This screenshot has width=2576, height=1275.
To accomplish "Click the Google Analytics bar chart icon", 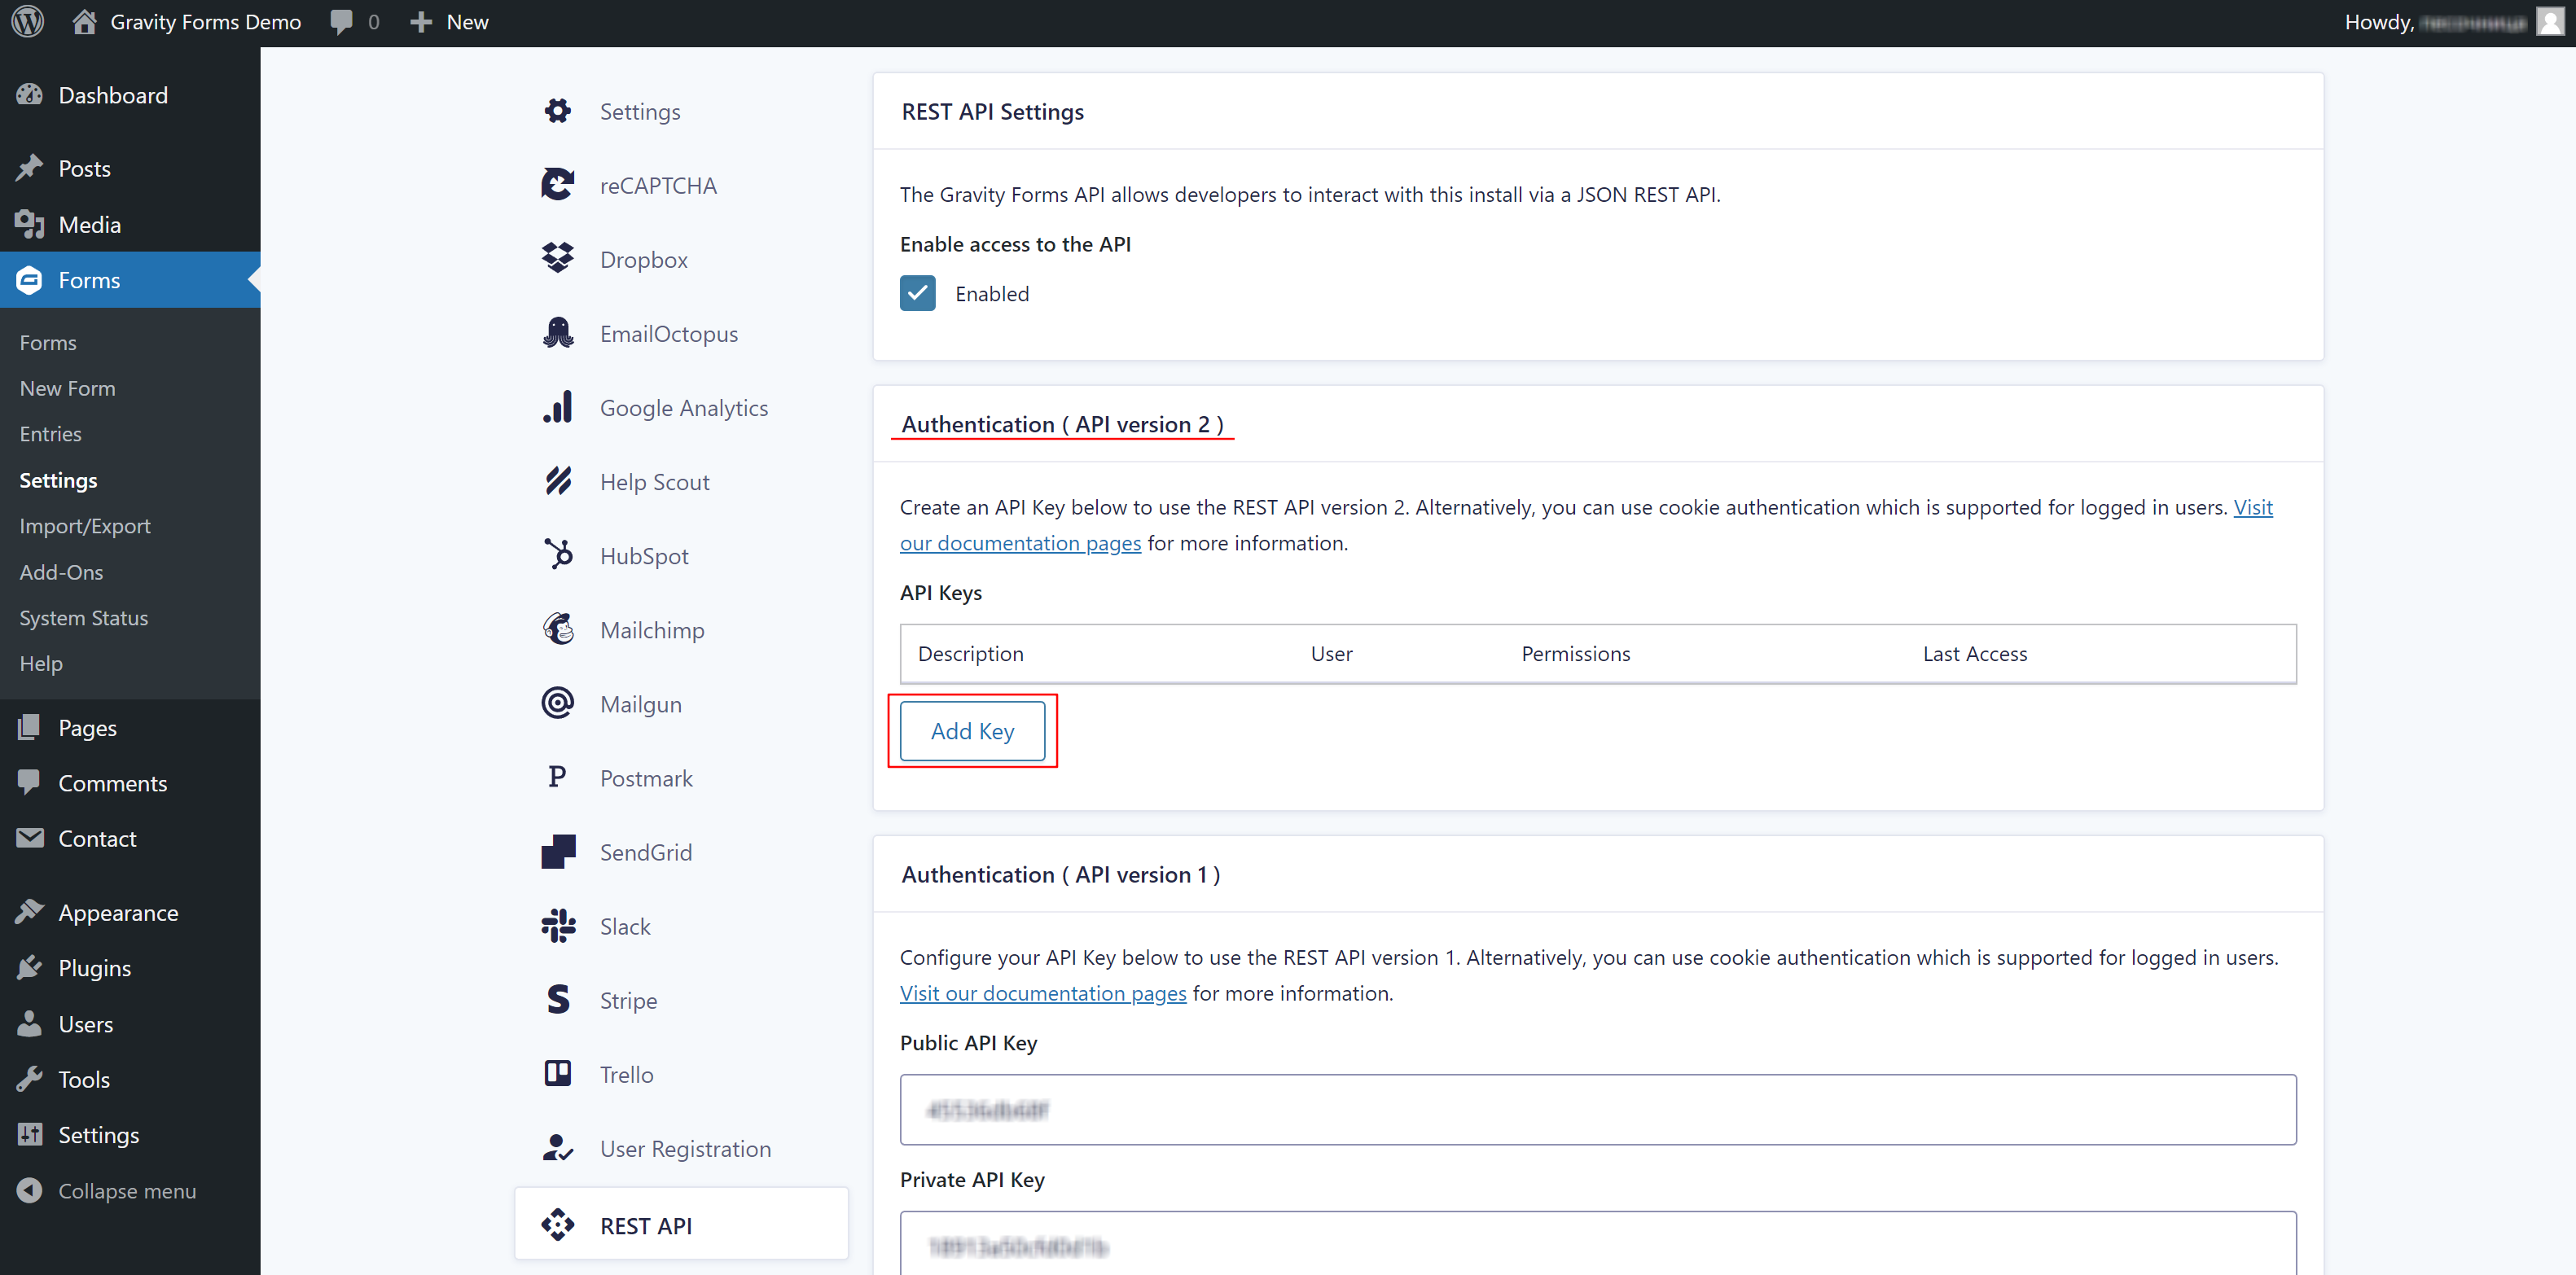I will point(558,407).
